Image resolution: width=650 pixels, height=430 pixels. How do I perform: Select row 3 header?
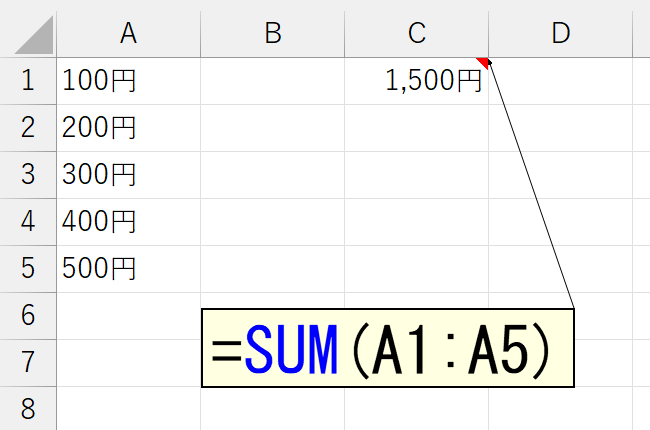tap(28, 175)
